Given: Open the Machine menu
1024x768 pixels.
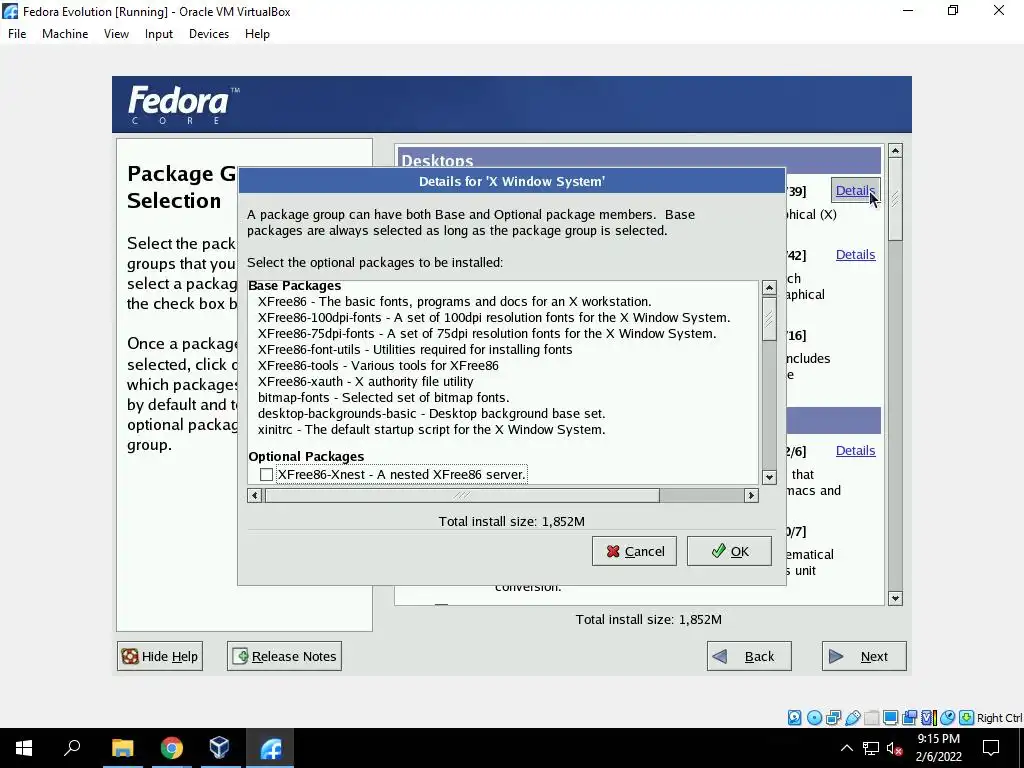Looking at the screenshot, I should [x=65, y=34].
